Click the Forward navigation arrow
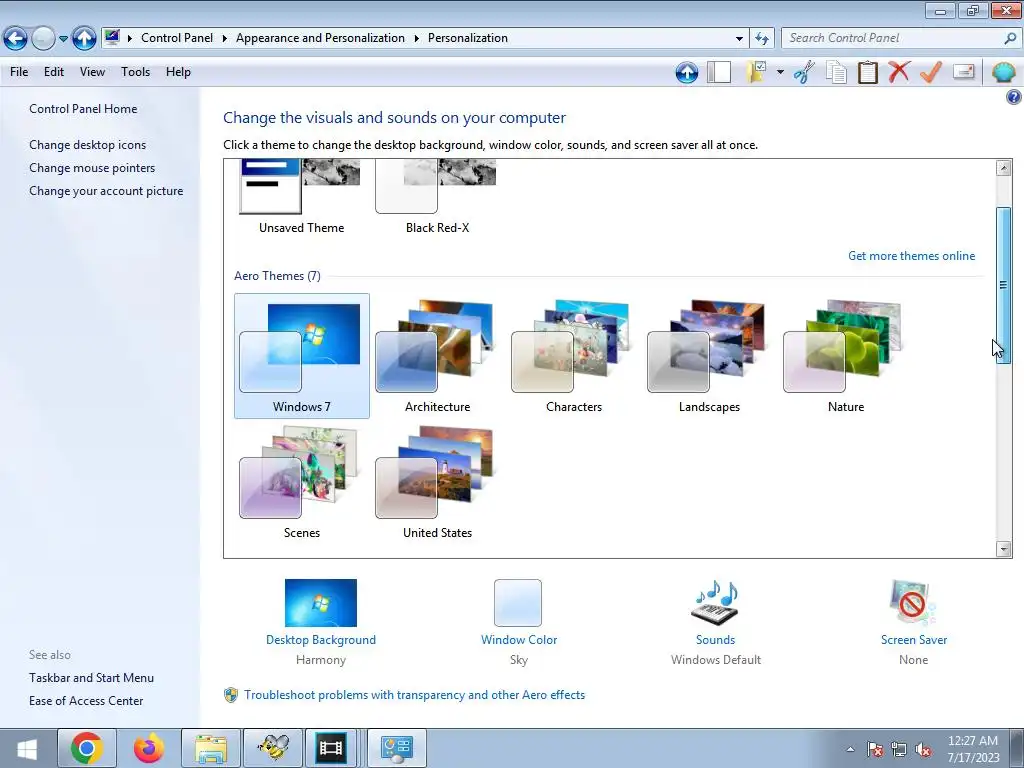This screenshot has width=1024, height=768. 43,39
